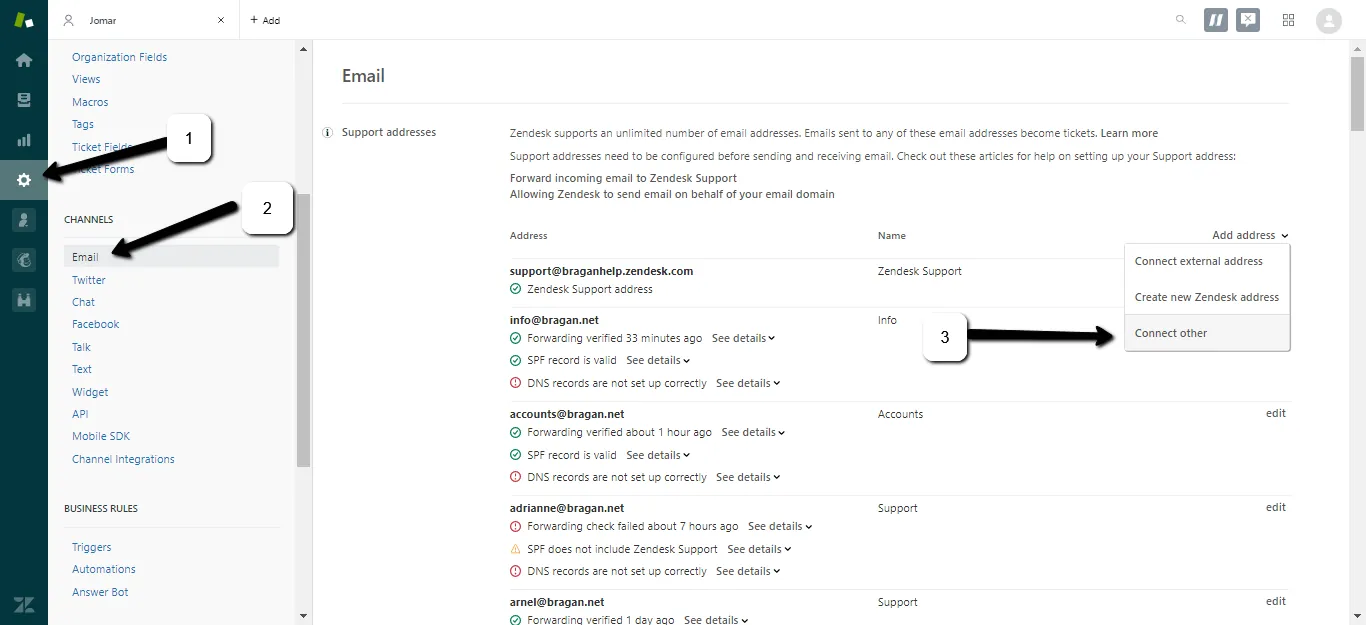Open Answer Bot under Business Rules
Screen dimensions: 1366x625
point(100,593)
